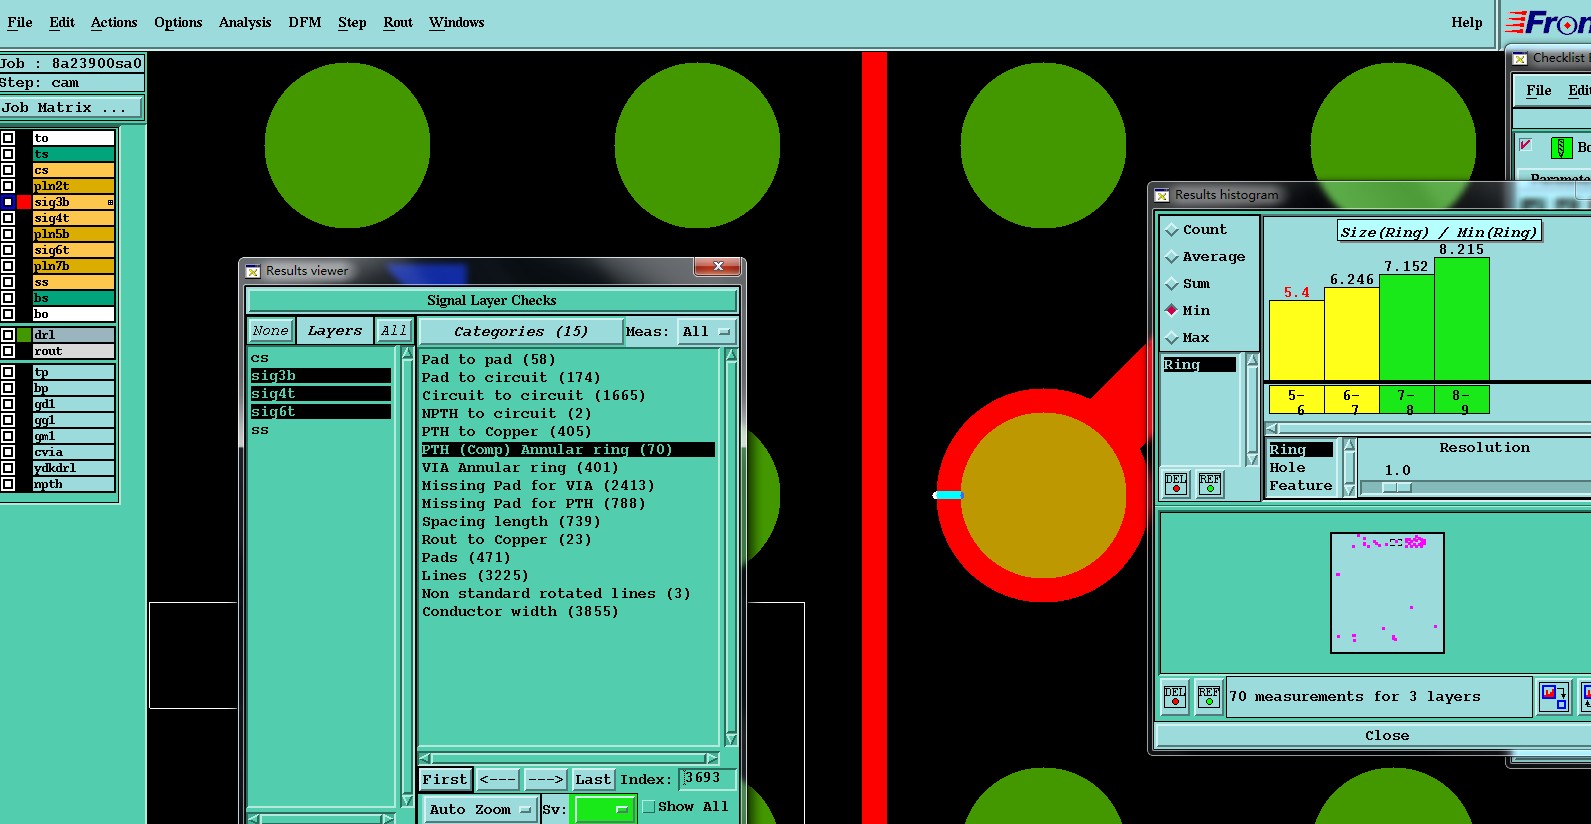Click categories horizontal scroll left arrow
Image resolution: width=1591 pixels, height=824 pixels.
[x=425, y=759]
